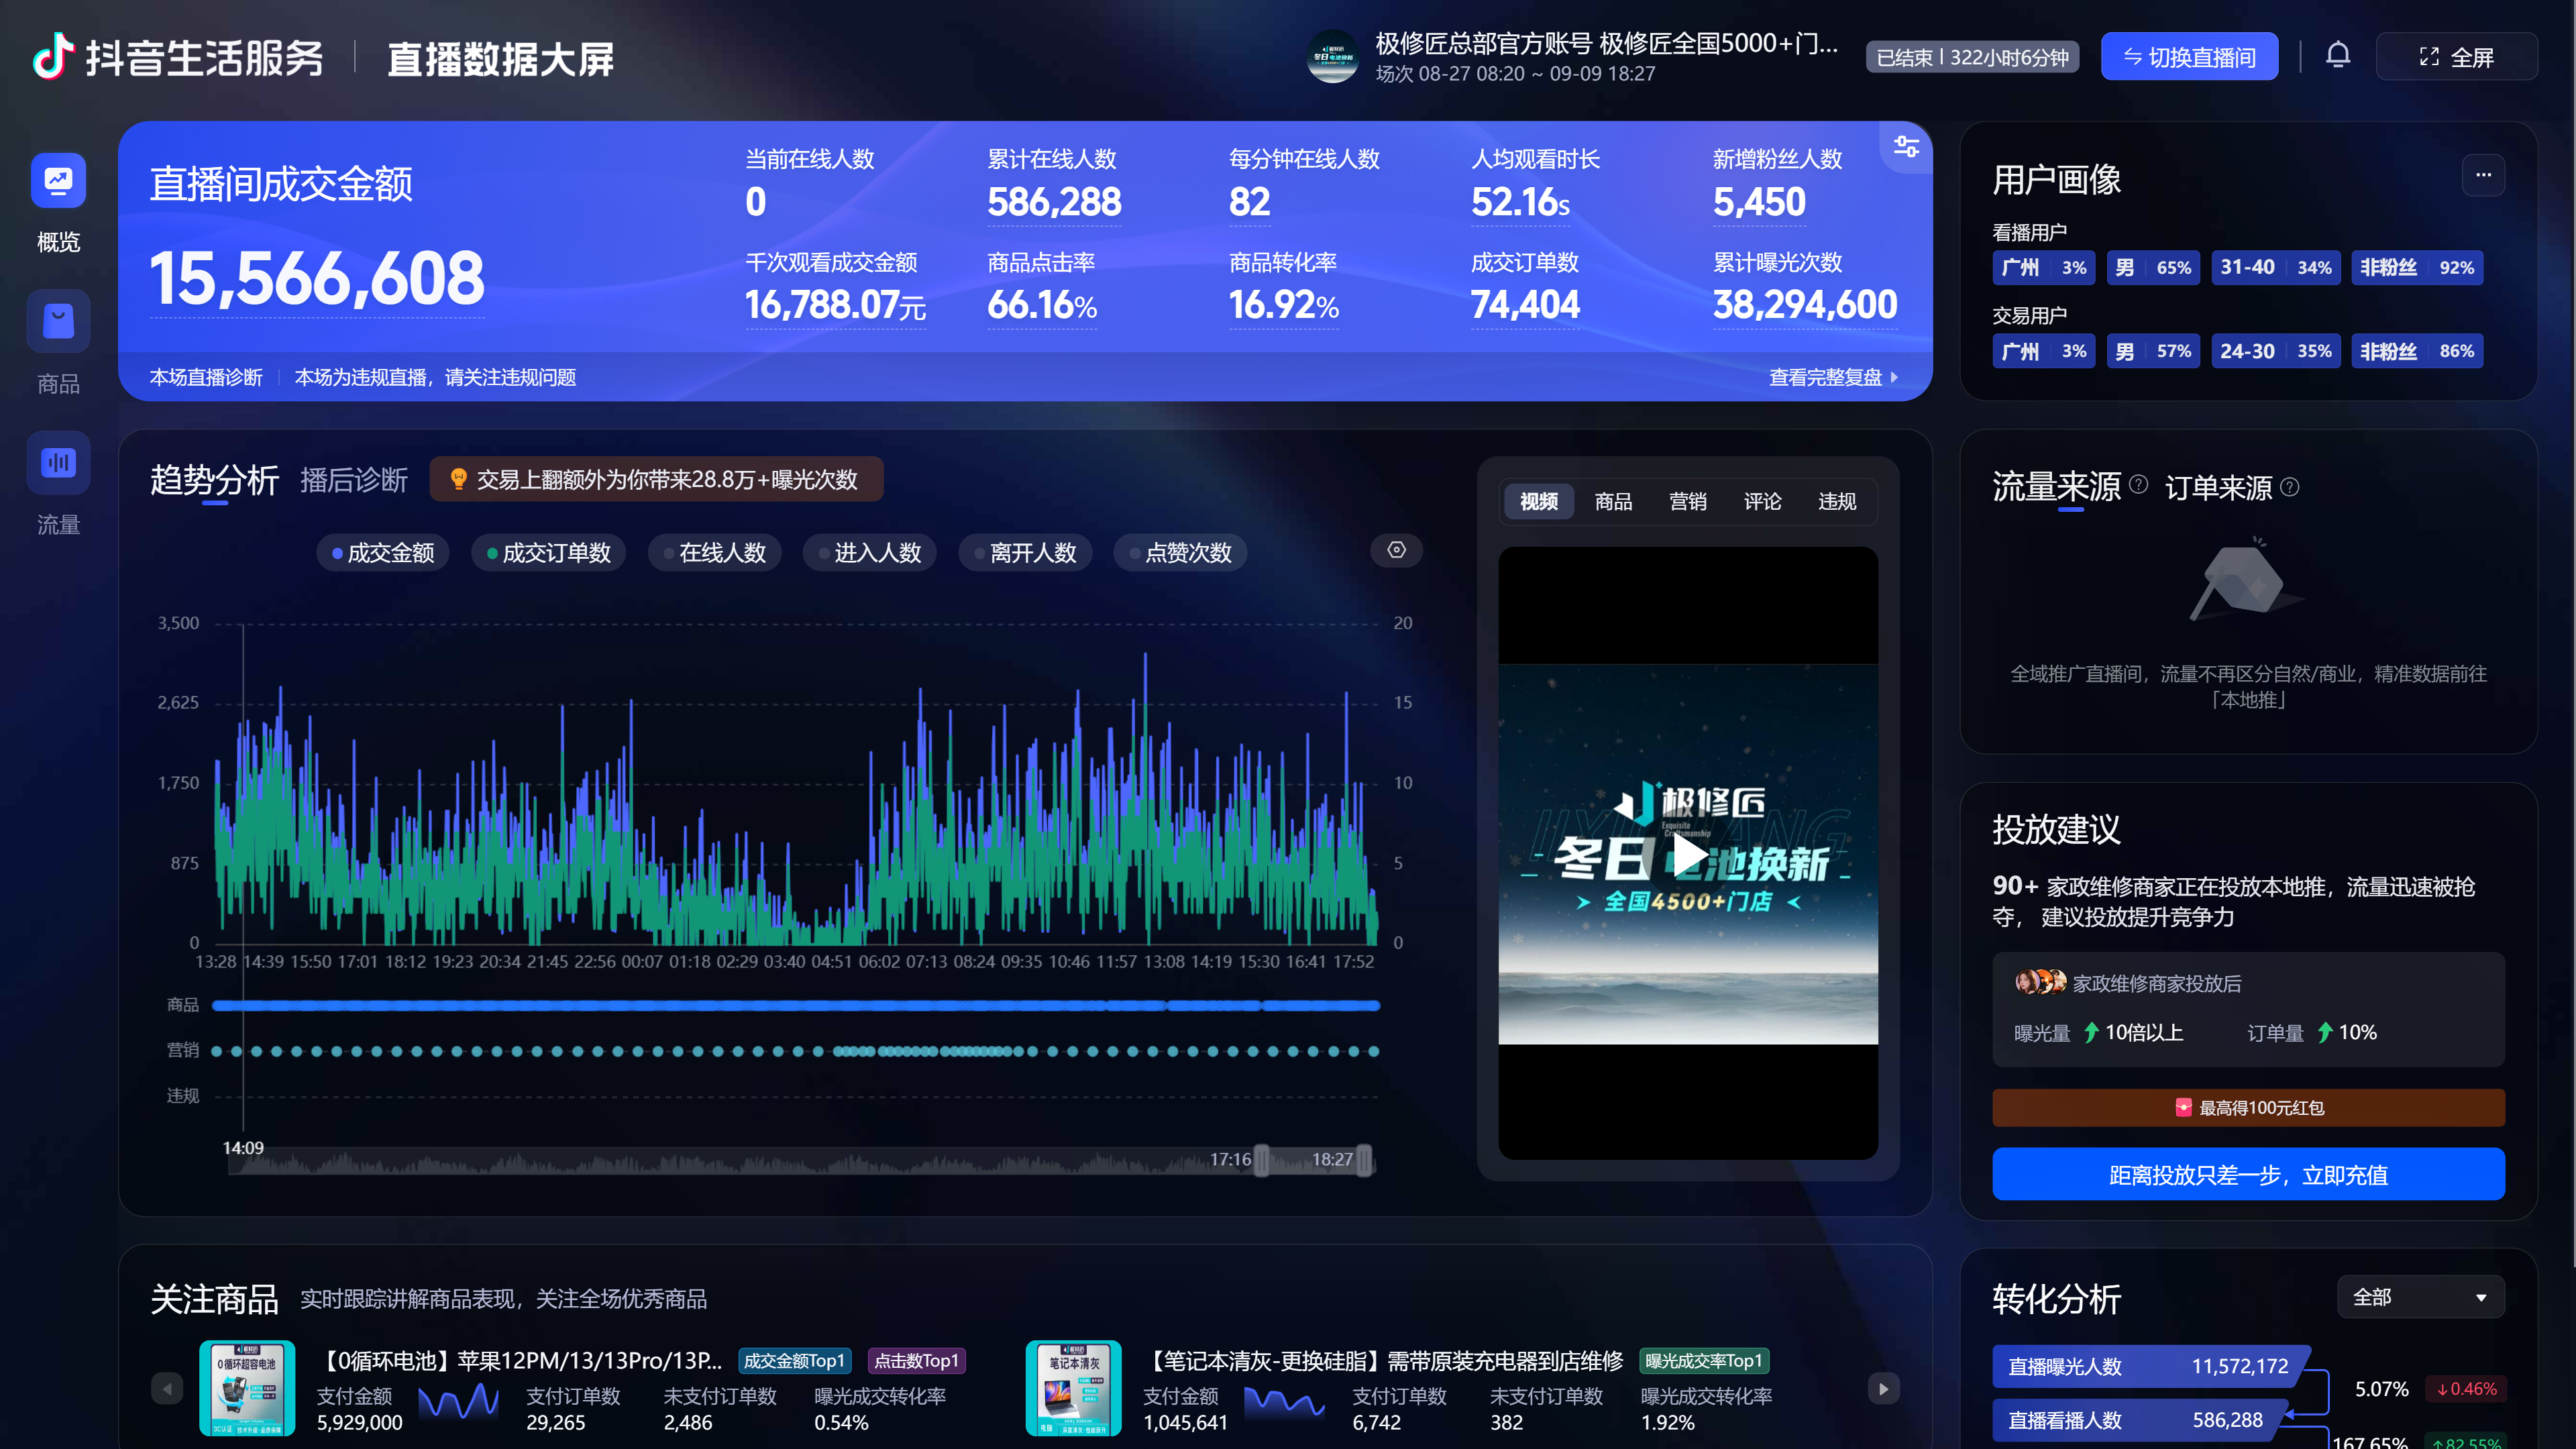Viewport: 2576px width, 1449px height.
Task: Select the 订单来源 tab
Action: click(2219, 488)
